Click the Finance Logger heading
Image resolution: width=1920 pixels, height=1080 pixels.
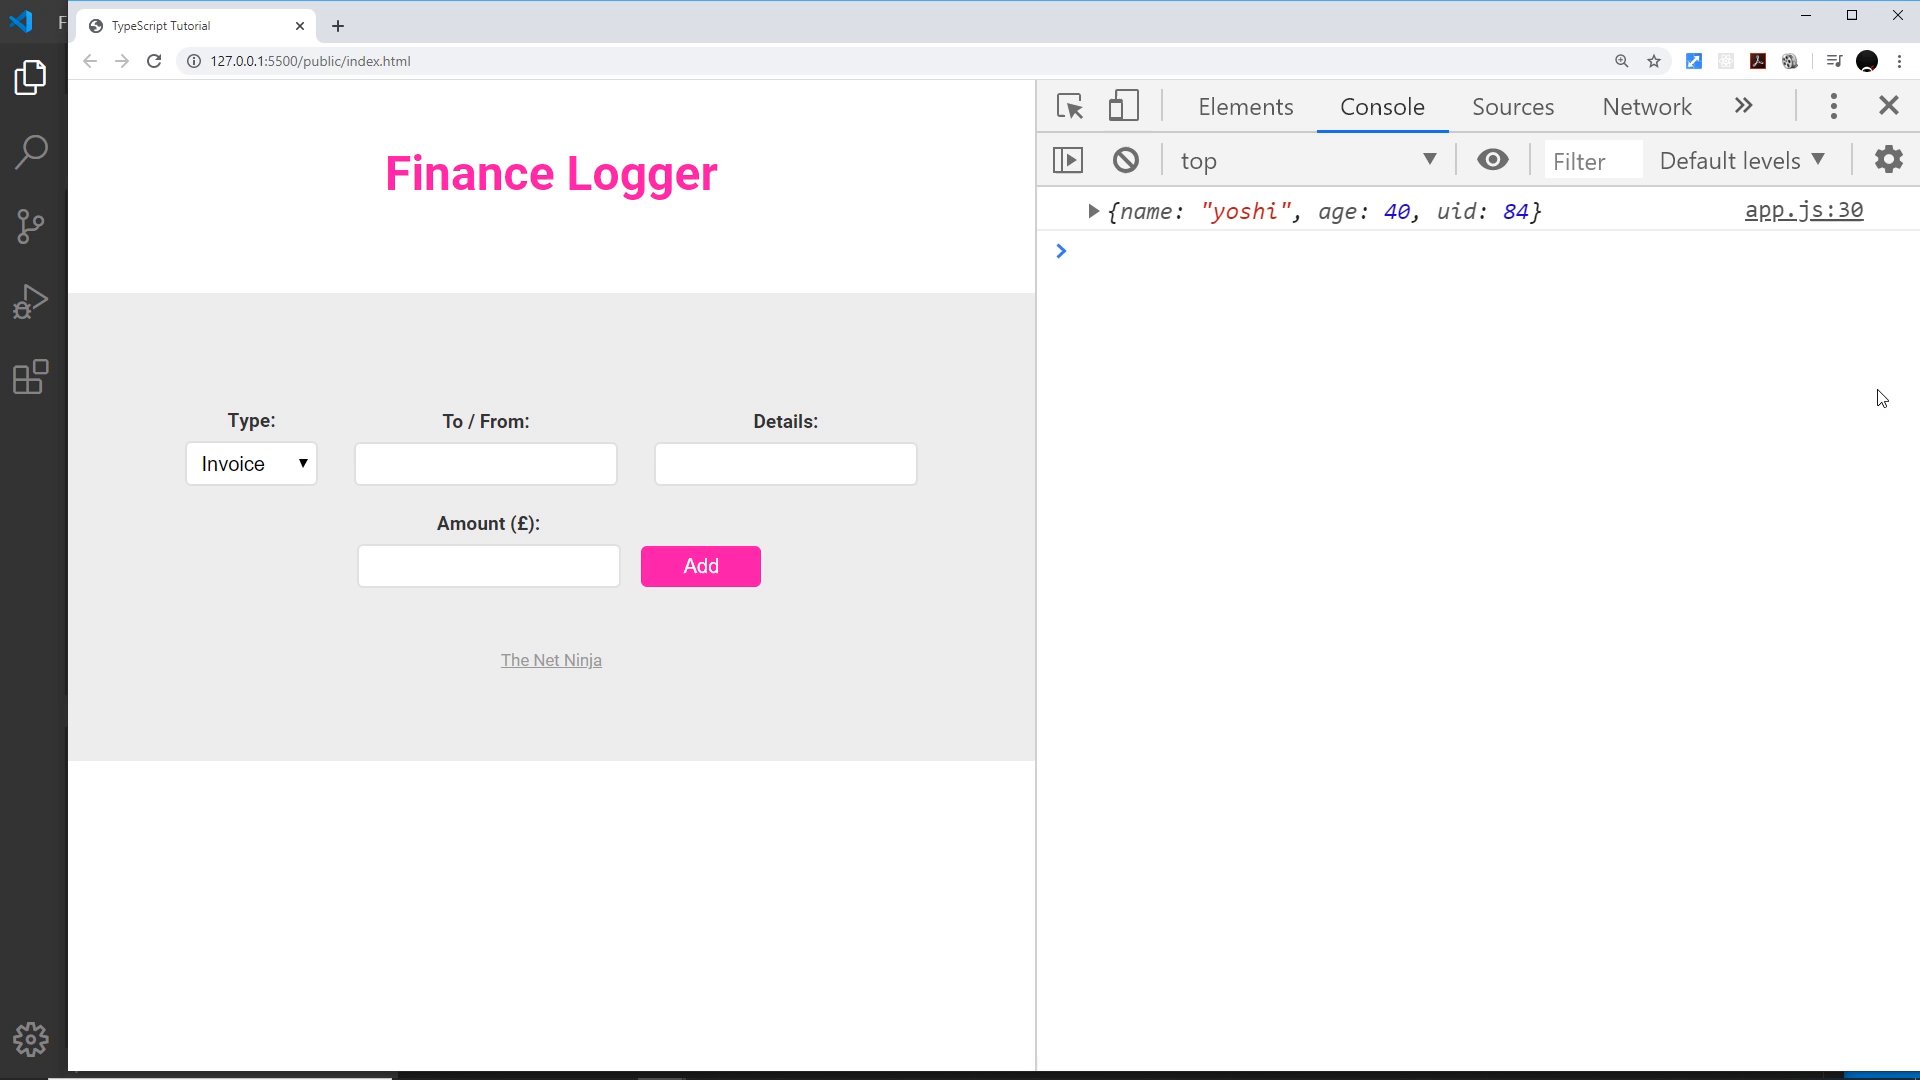pyautogui.click(x=551, y=174)
